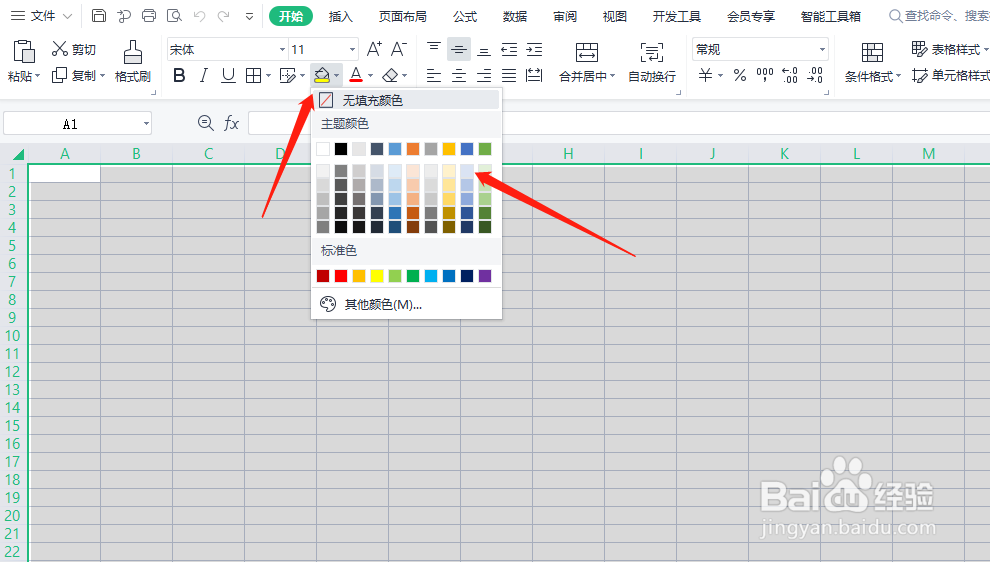Pick the black theme color swatch

[341, 149]
